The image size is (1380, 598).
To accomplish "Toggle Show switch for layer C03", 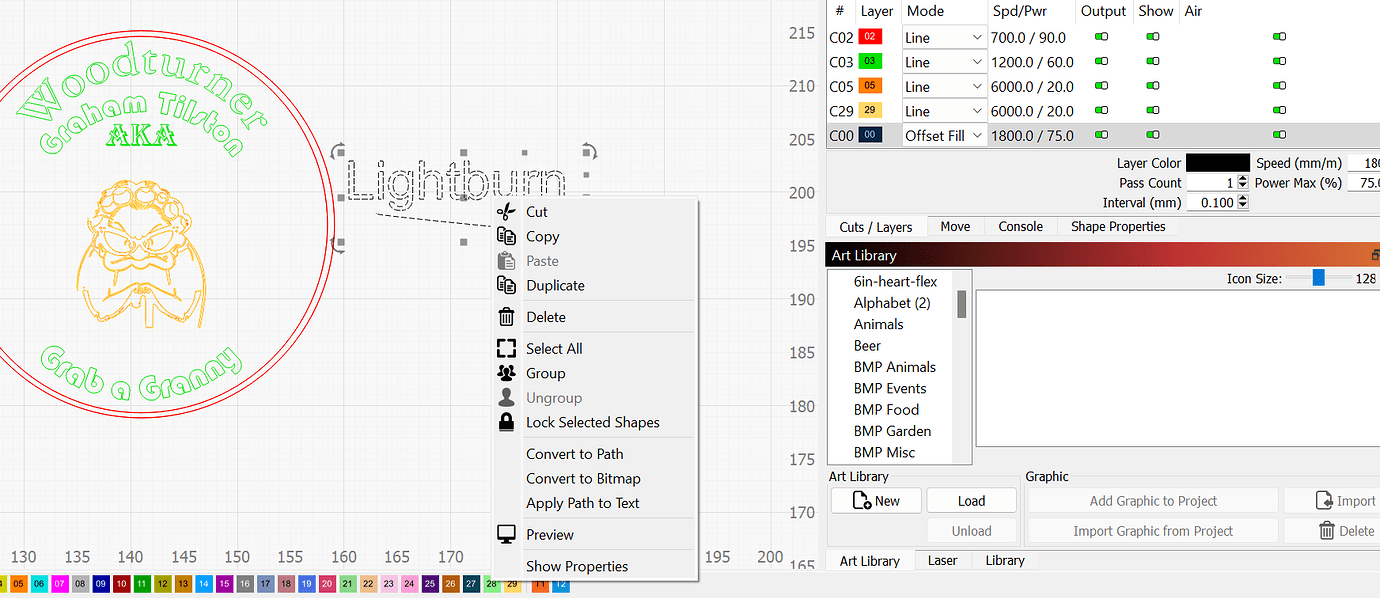I will point(1153,62).
